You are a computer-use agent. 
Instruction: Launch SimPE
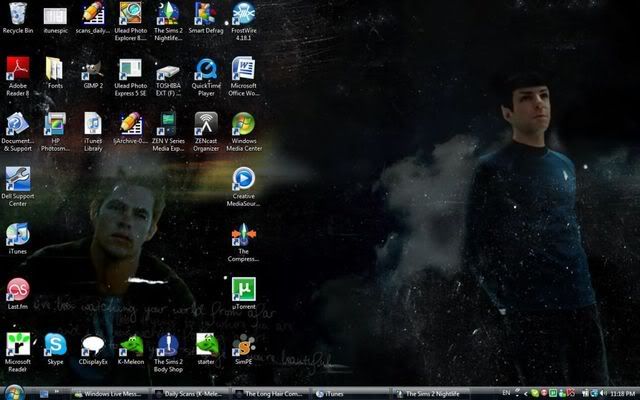point(244,349)
